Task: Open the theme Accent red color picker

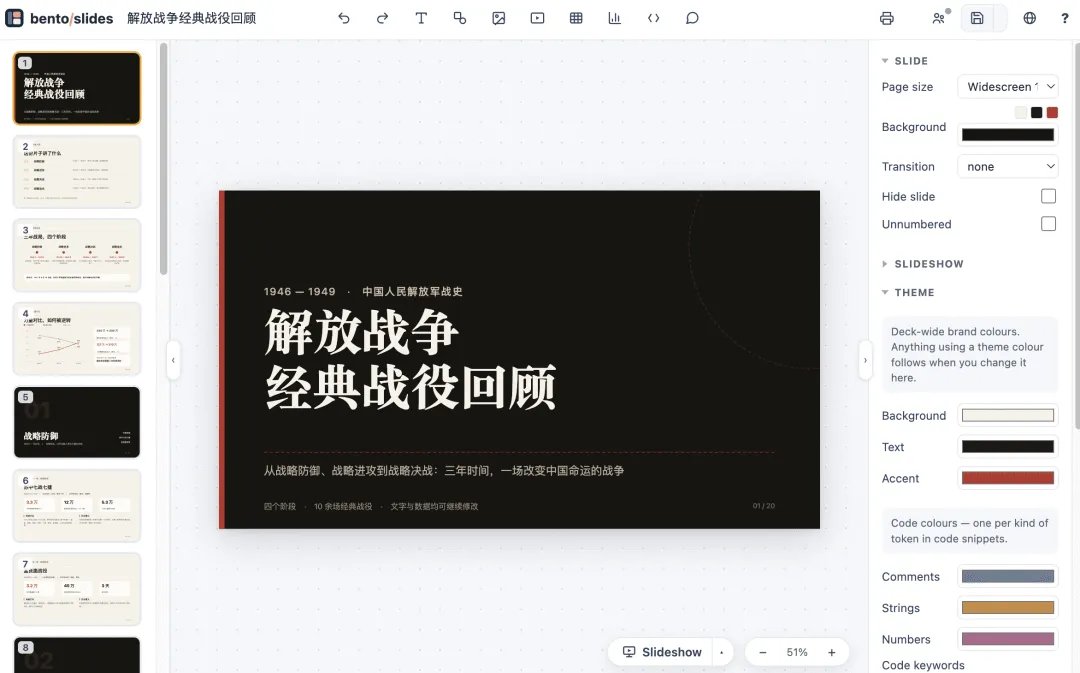Action: pos(1008,478)
